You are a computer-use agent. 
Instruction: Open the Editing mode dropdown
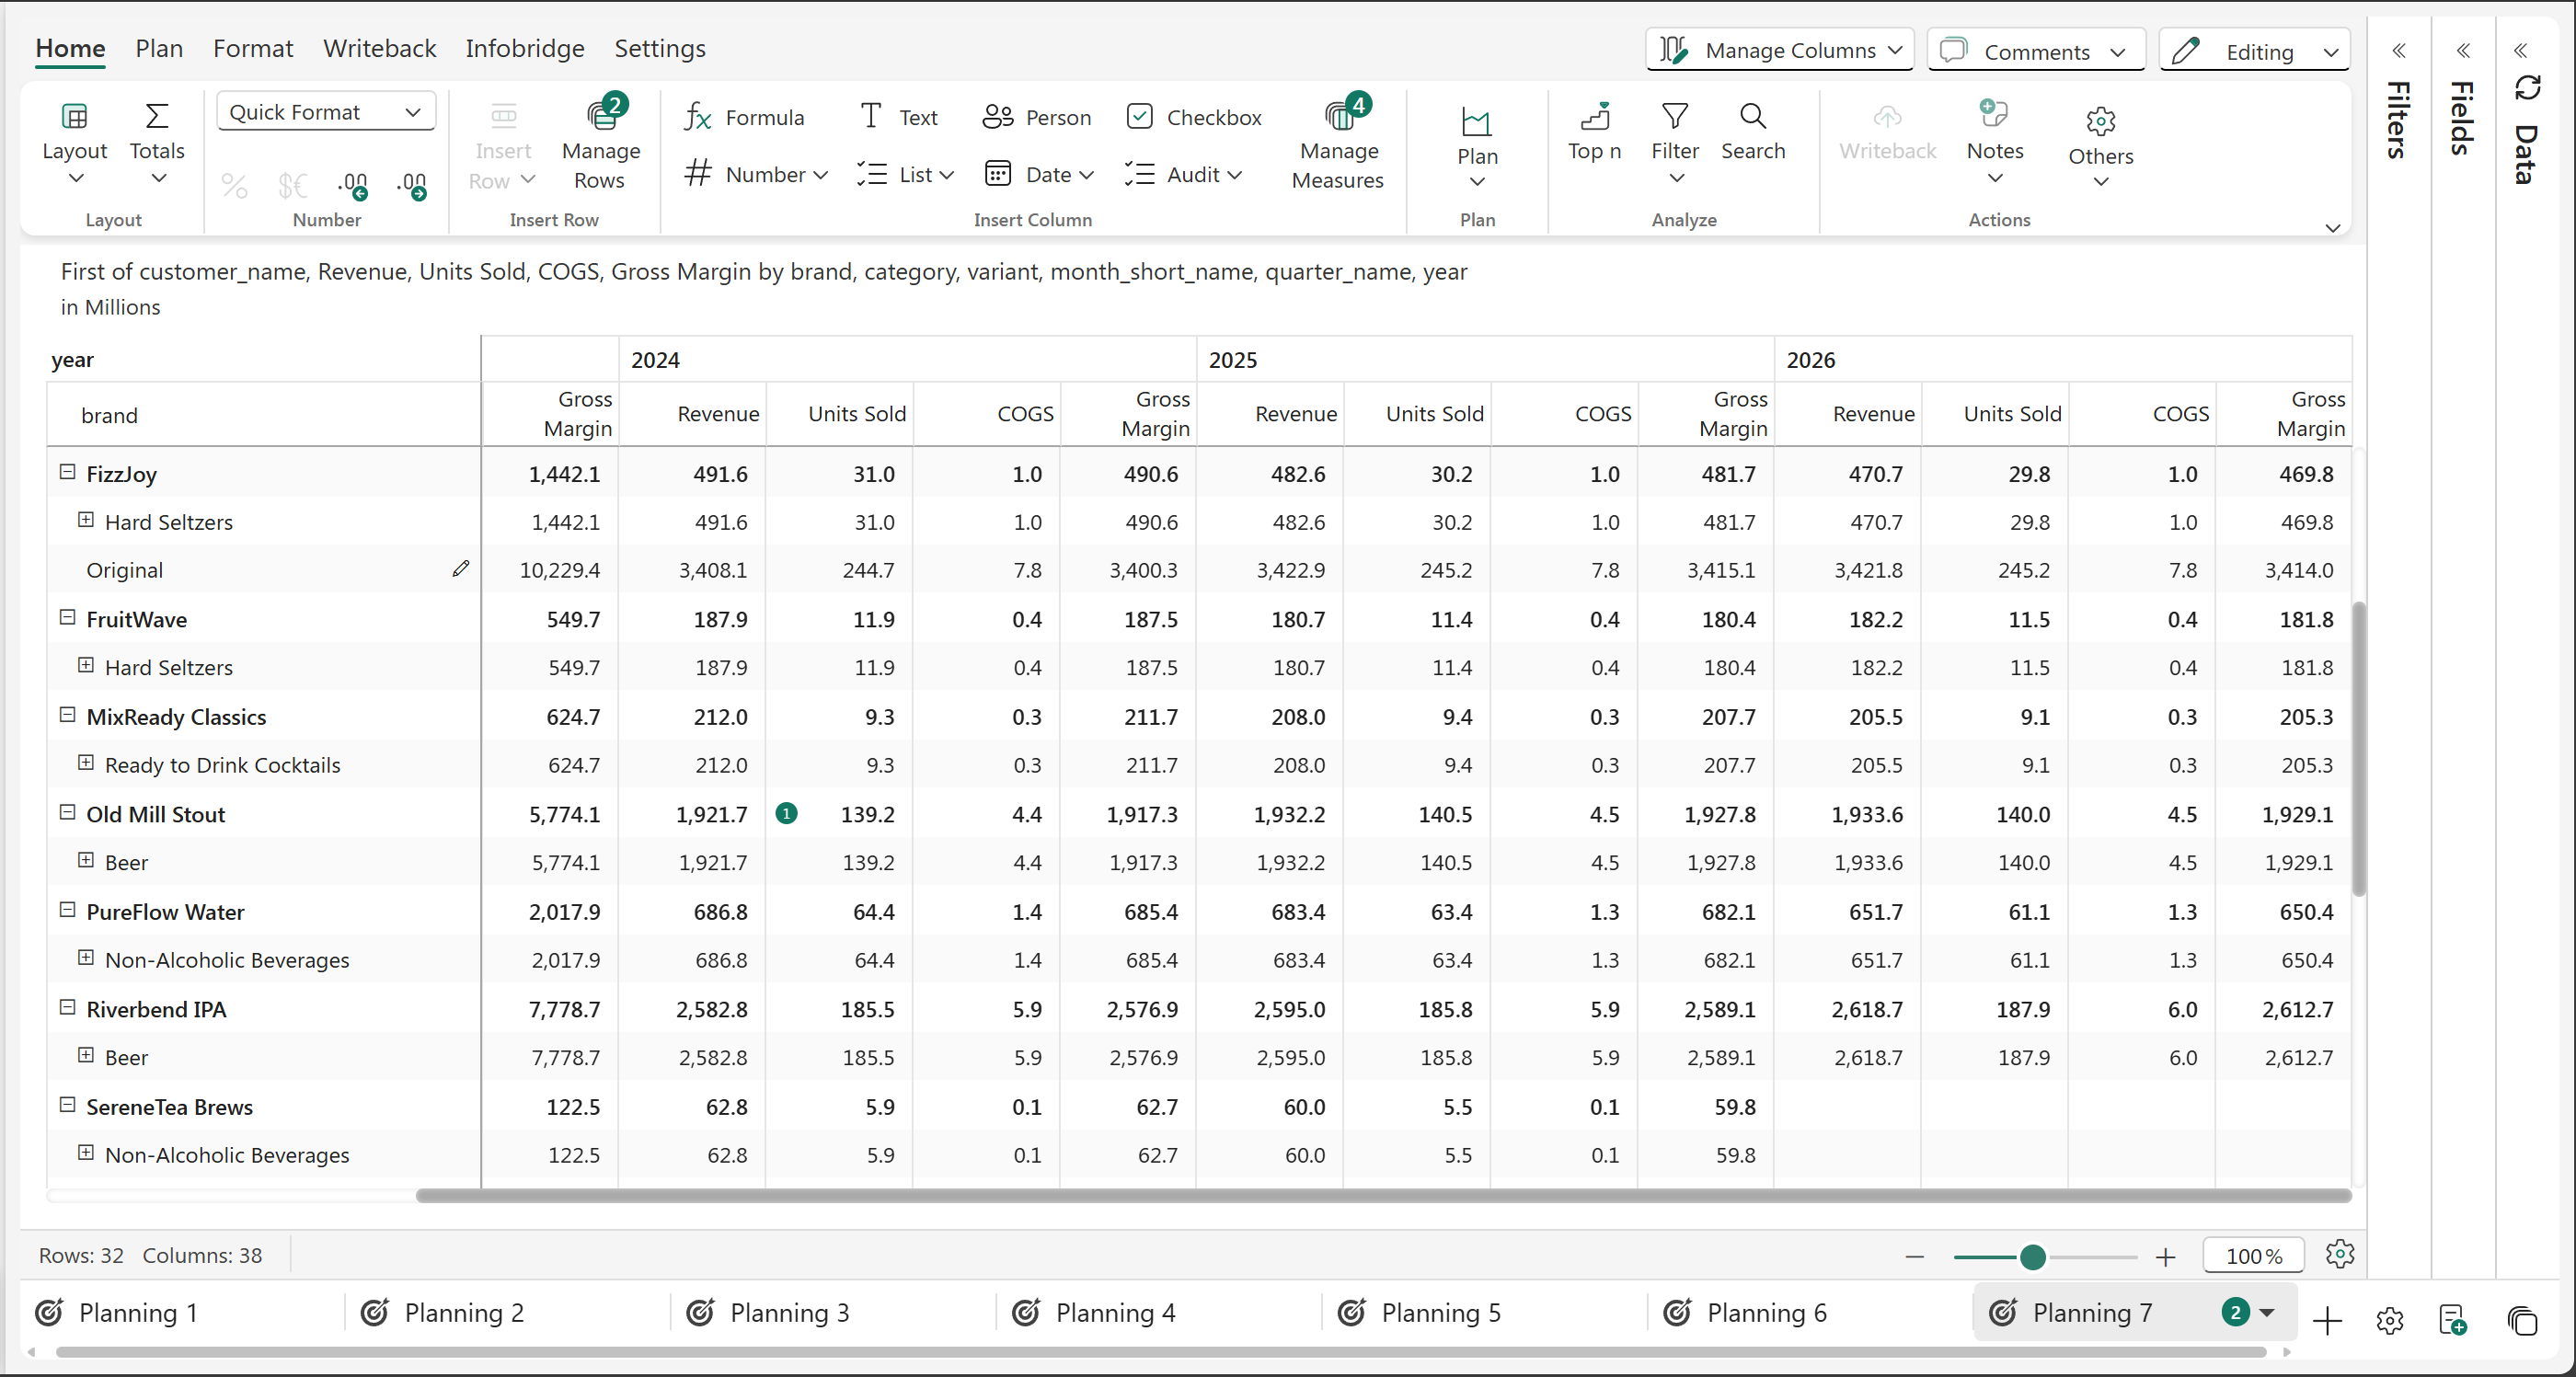2254,51
